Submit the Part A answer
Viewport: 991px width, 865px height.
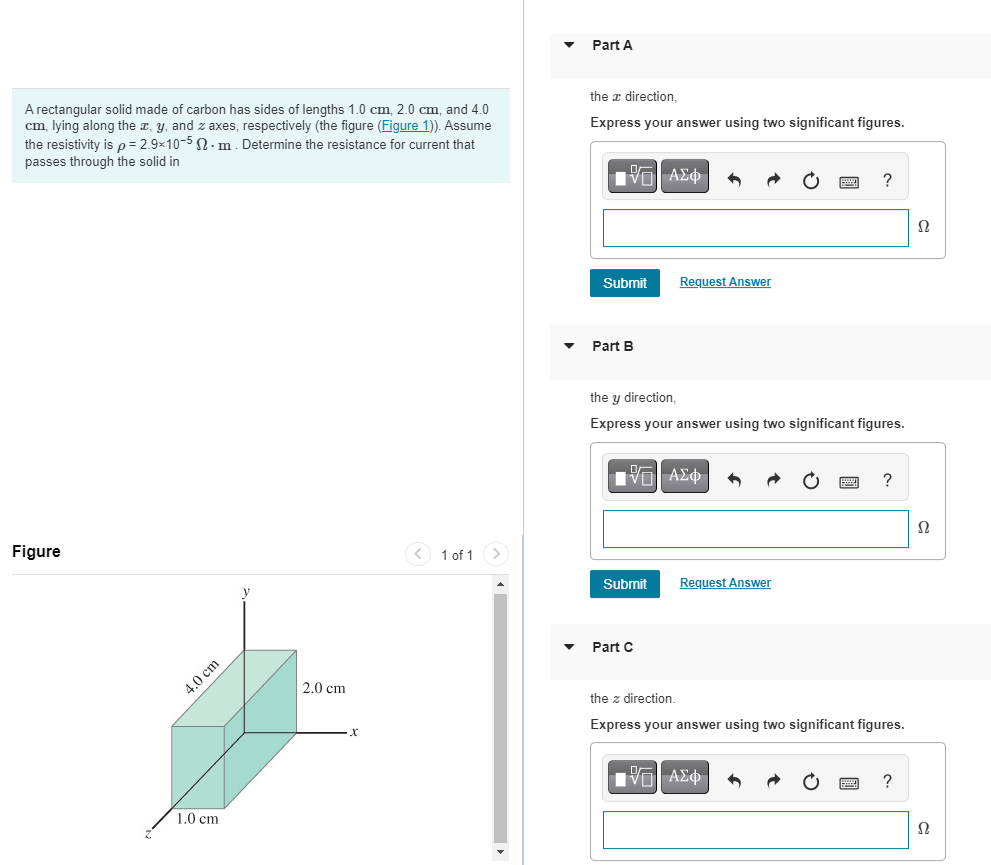pos(624,283)
